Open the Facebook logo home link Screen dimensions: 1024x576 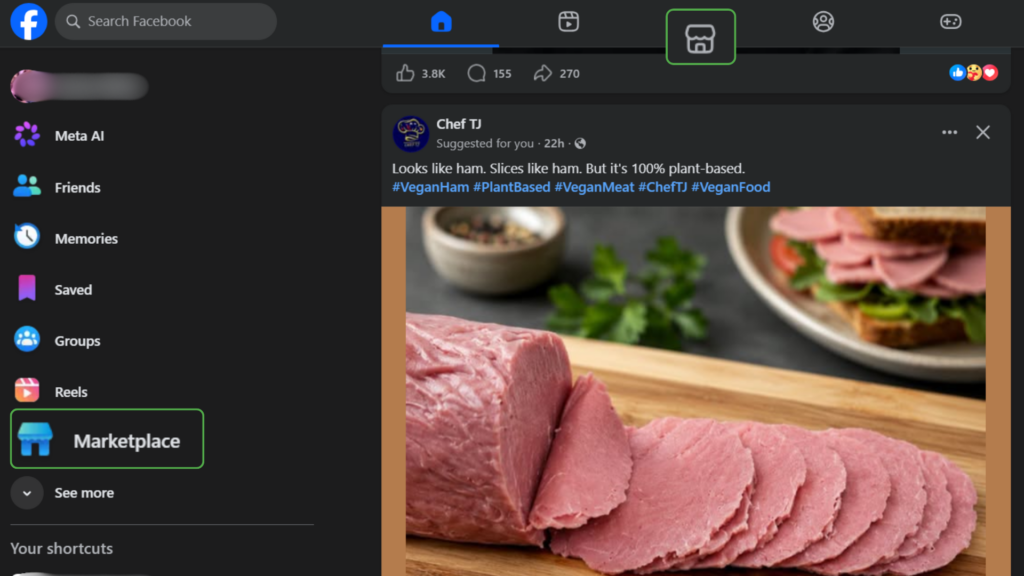point(29,21)
